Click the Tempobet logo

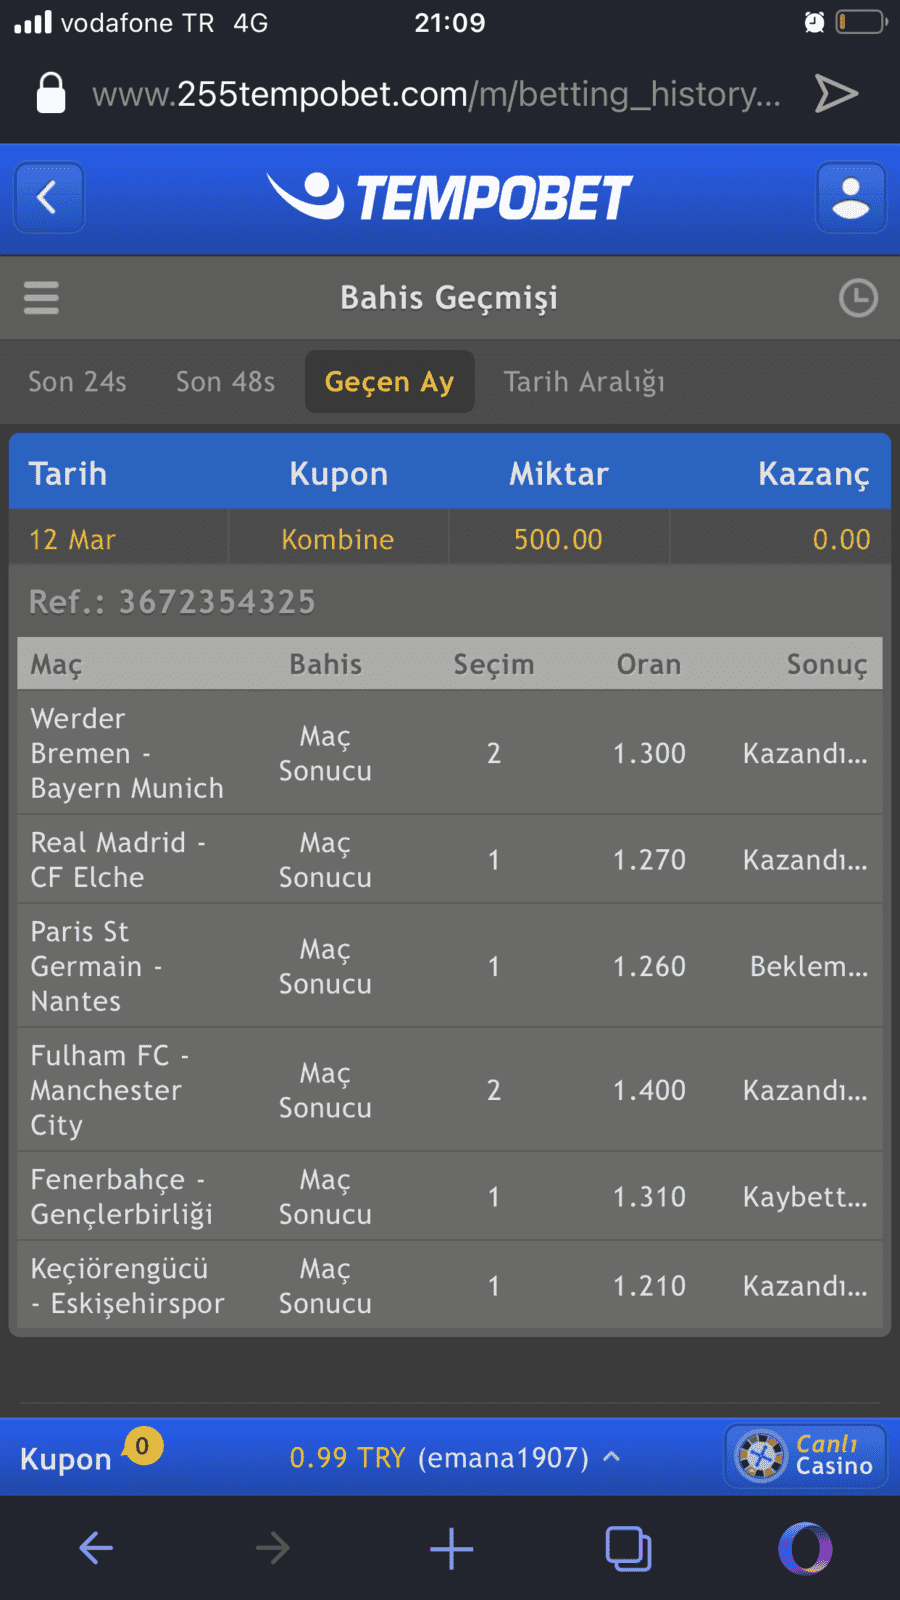click(x=449, y=197)
